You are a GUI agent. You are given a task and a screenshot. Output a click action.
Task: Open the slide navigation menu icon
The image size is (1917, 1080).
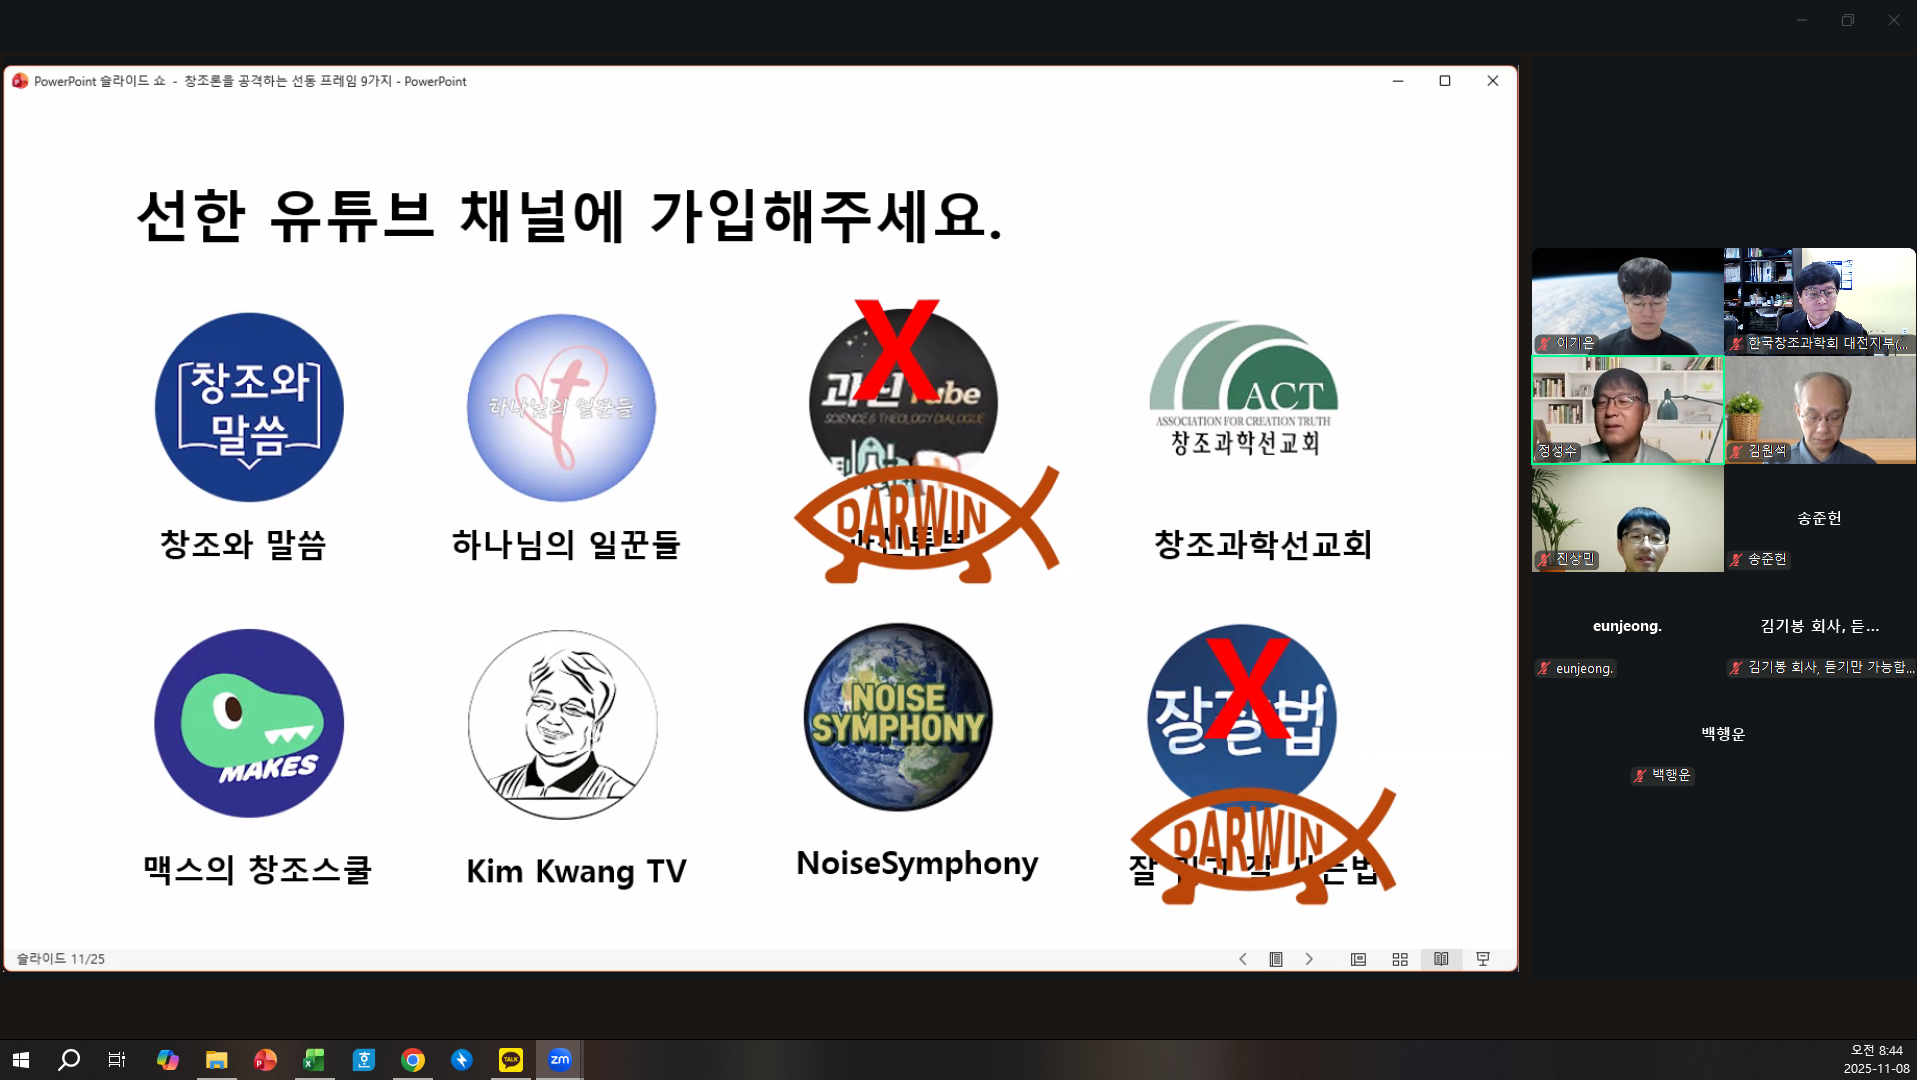pyautogui.click(x=1276, y=959)
